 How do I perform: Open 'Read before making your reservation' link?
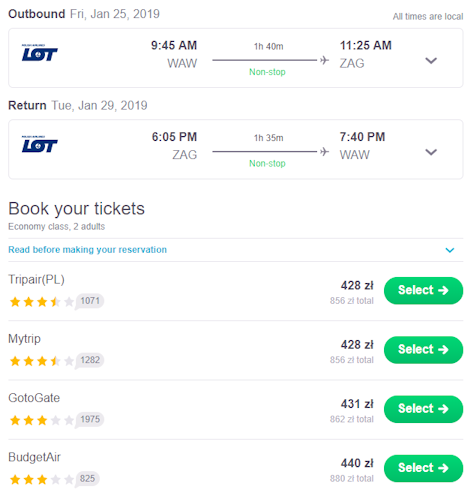87,250
